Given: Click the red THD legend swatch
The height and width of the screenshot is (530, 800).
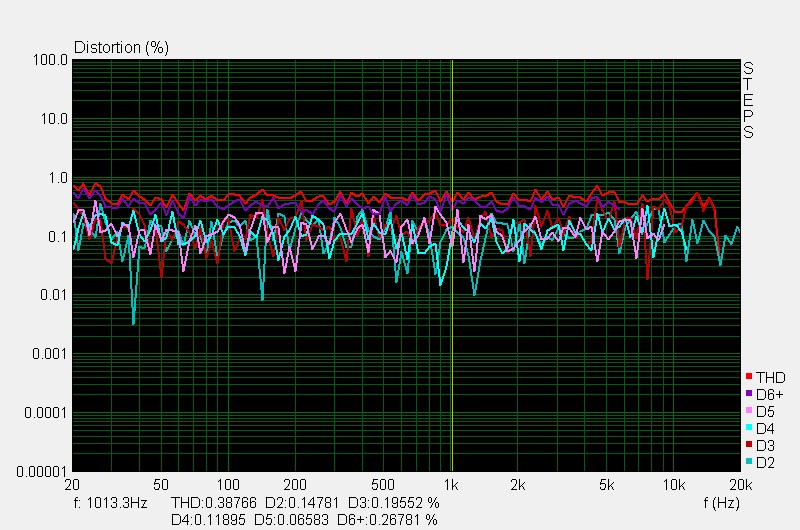Looking at the screenshot, I should click(x=749, y=376).
